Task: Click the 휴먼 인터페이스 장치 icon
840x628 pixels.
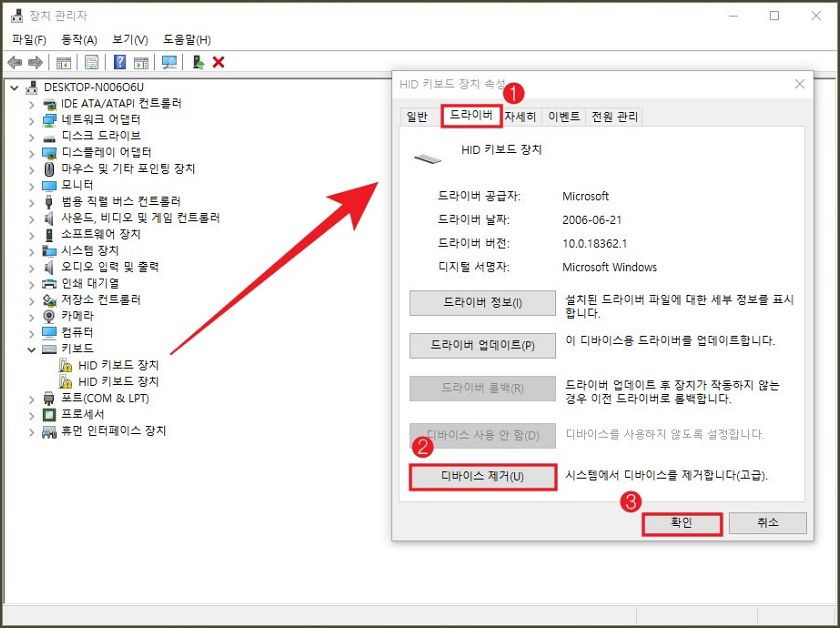Action: (x=49, y=431)
